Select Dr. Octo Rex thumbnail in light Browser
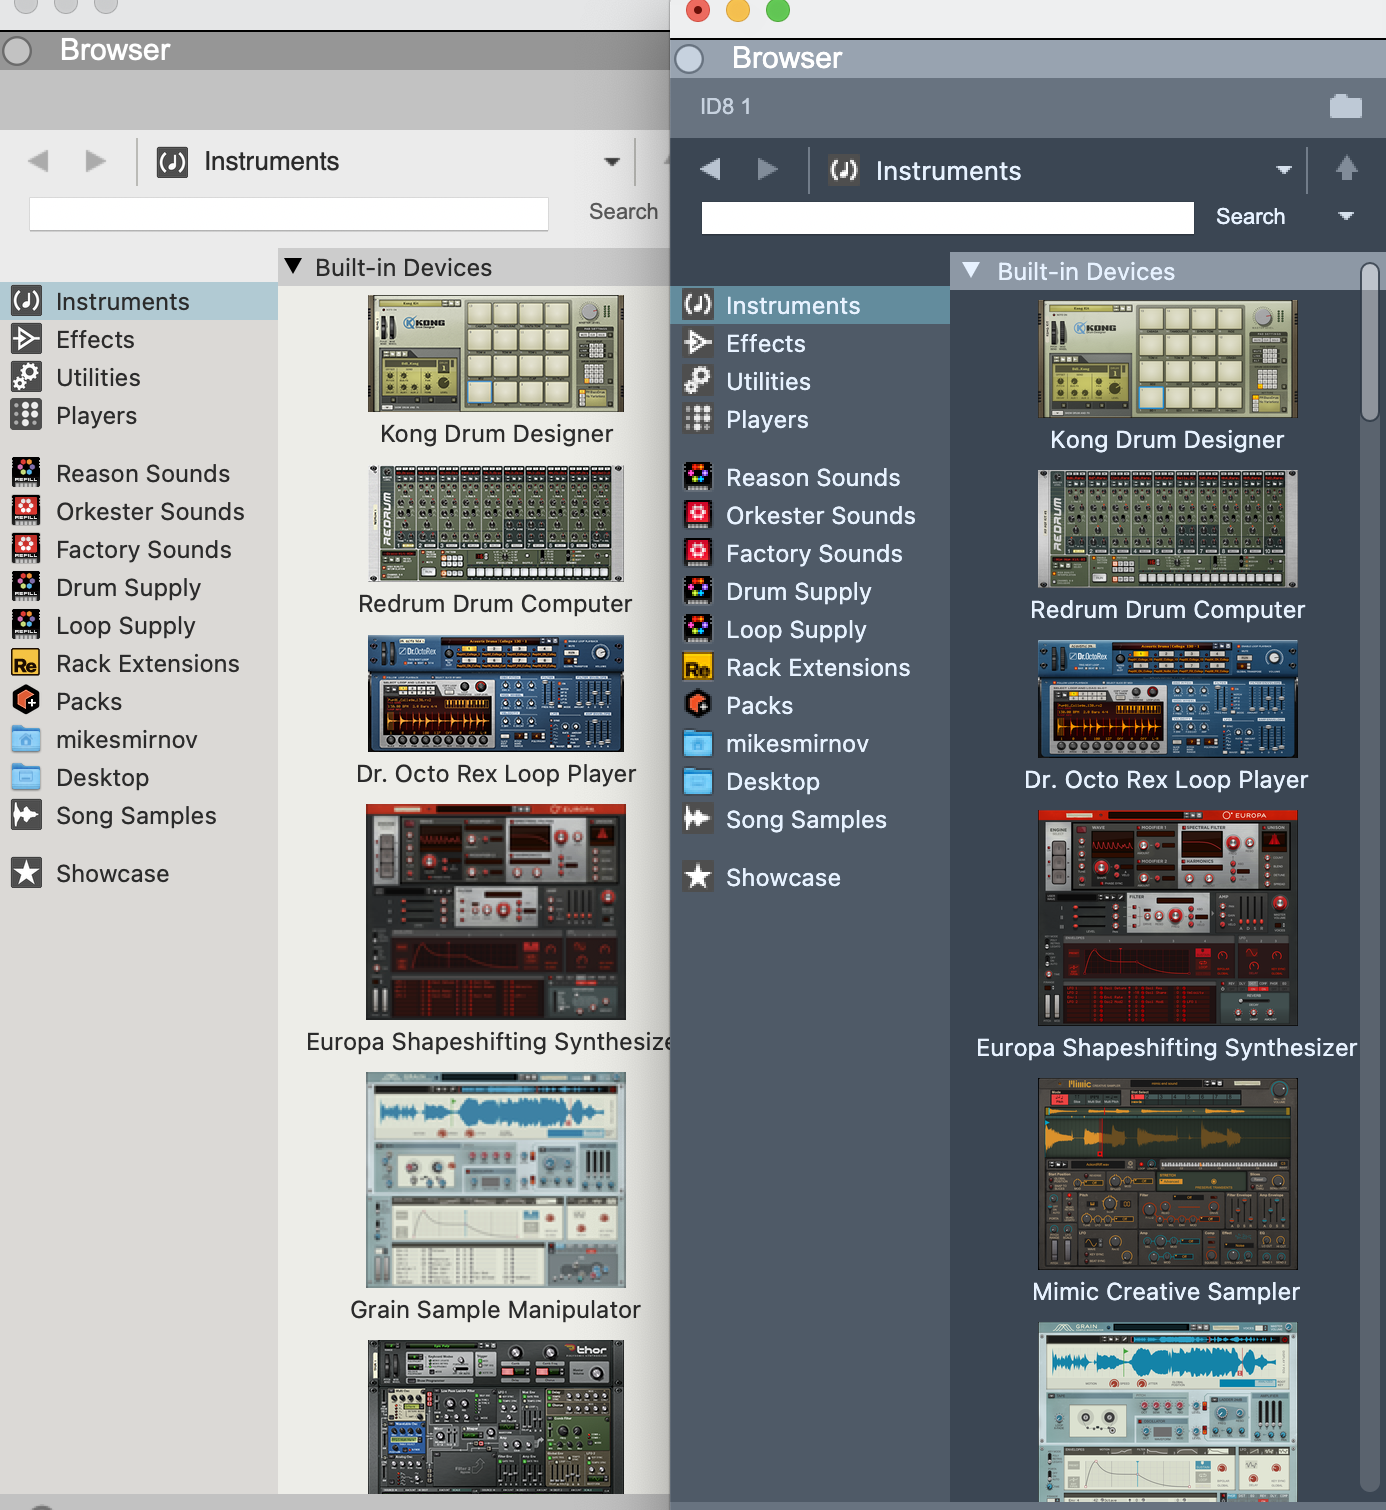This screenshot has width=1386, height=1510. click(496, 693)
